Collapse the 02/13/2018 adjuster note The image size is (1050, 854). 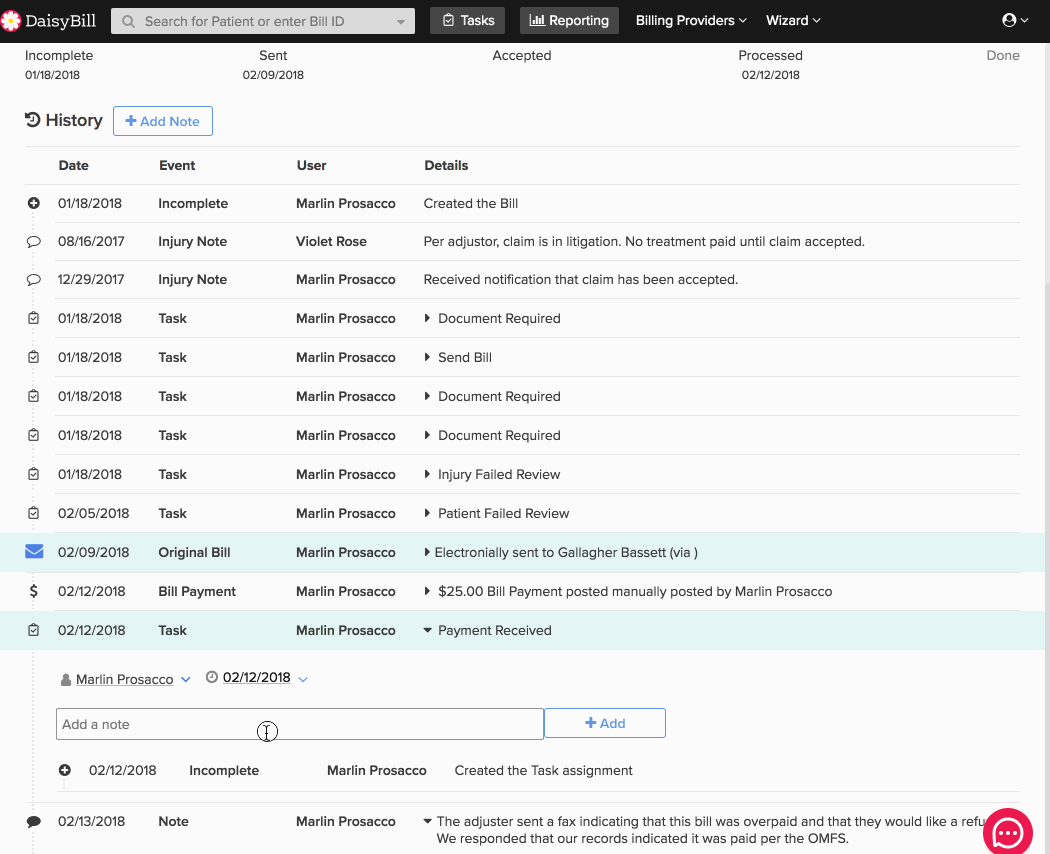[427, 821]
